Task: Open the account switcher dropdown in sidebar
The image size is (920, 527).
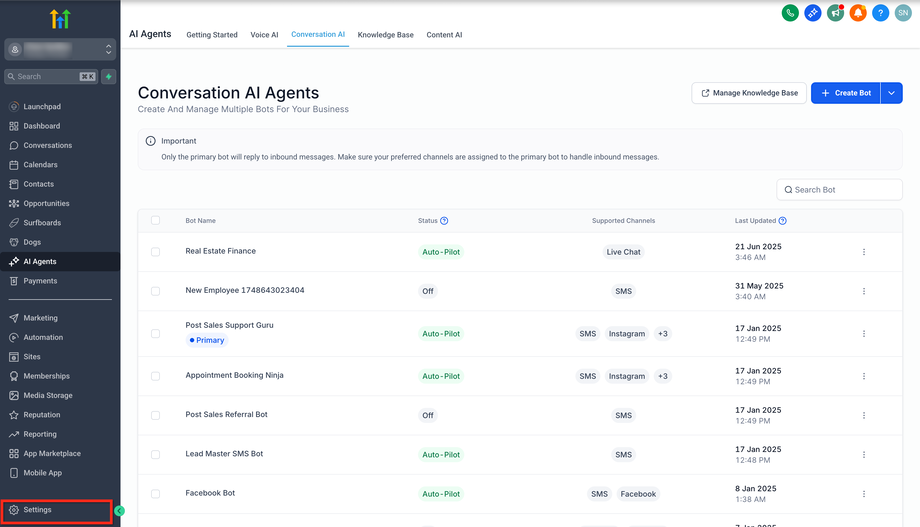Action: point(60,49)
